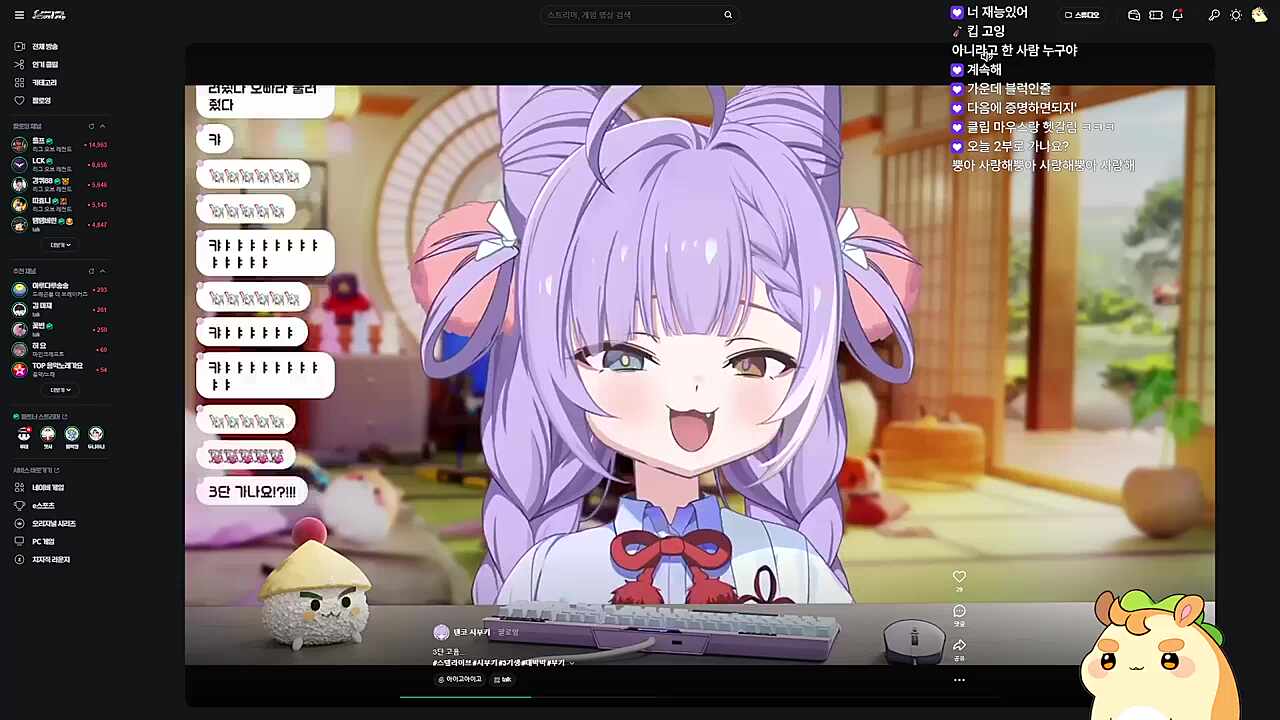This screenshot has width=1280, height=720.
Task: Click the 아이고아이고 tag chip under the clip
Action: (x=460, y=680)
